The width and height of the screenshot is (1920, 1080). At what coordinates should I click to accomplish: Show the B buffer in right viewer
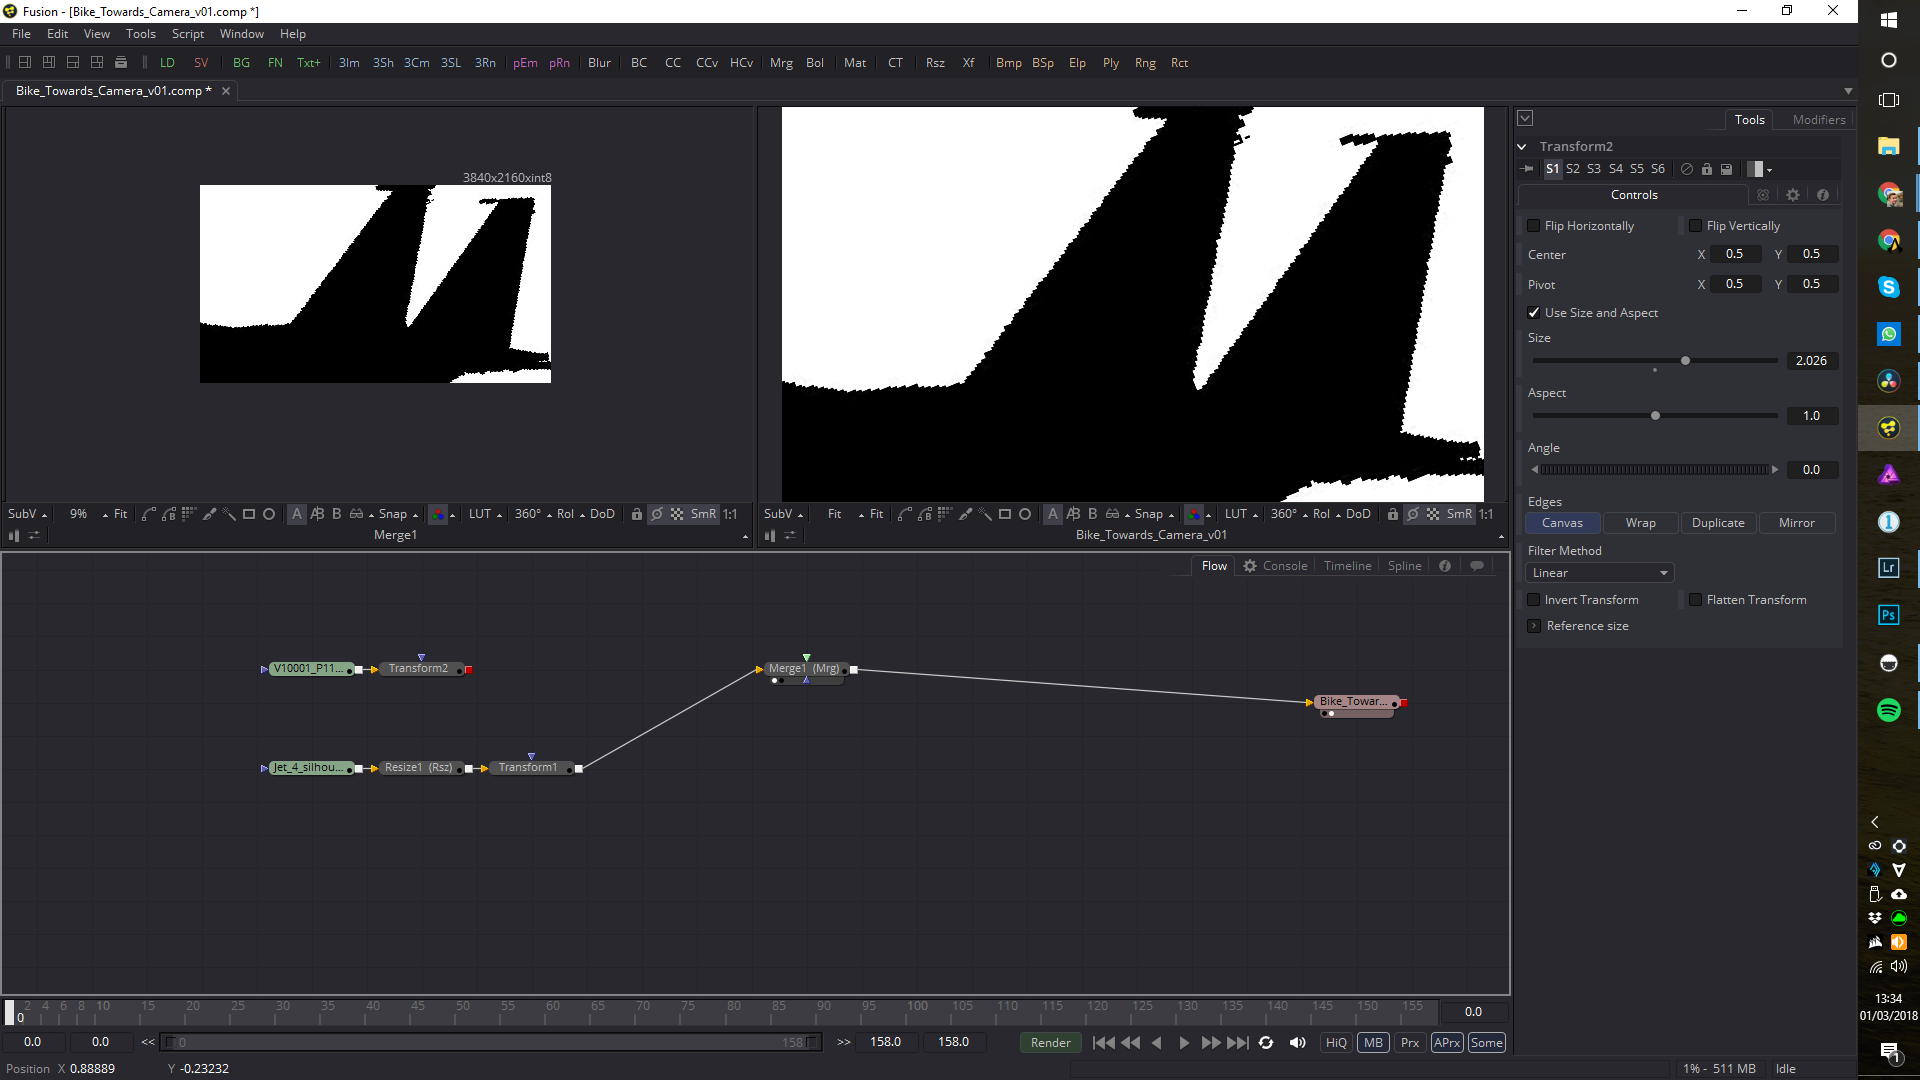[1093, 514]
